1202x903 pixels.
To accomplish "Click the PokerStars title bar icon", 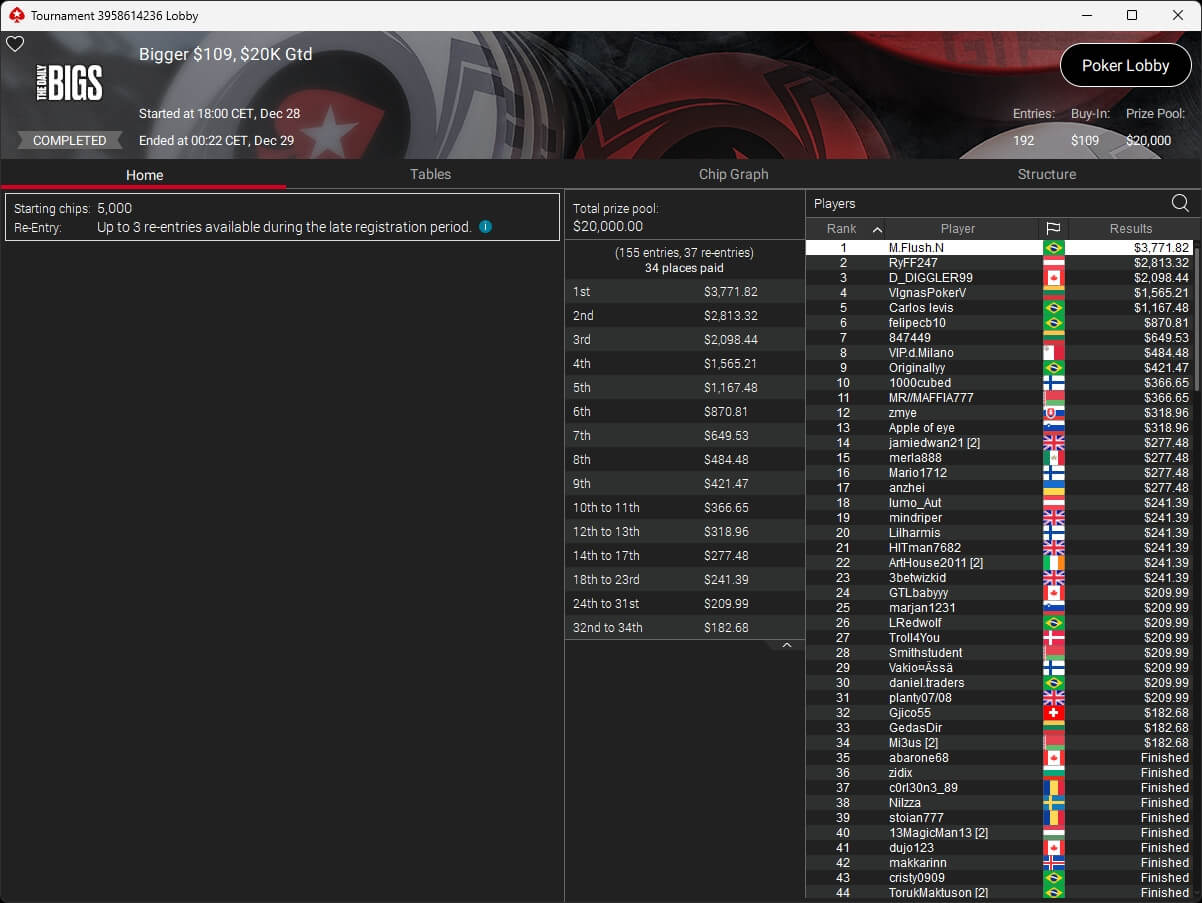I will pos(16,15).
